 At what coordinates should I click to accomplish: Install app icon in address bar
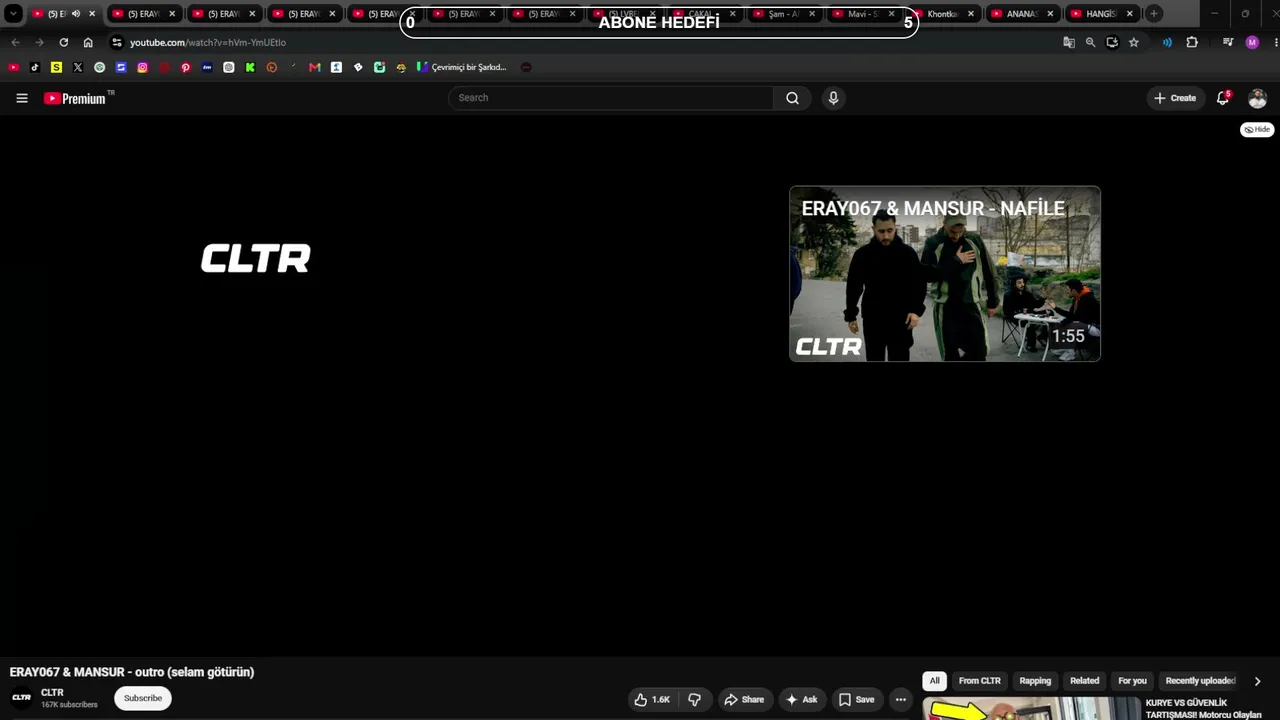coord(1112,43)
